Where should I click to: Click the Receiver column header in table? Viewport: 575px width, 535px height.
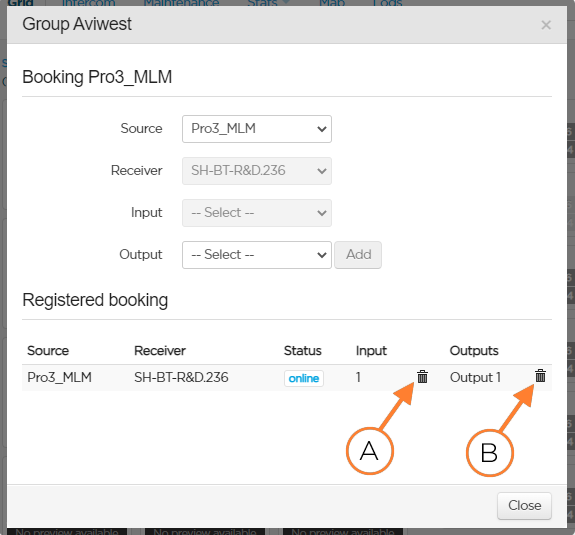(160, 351)
